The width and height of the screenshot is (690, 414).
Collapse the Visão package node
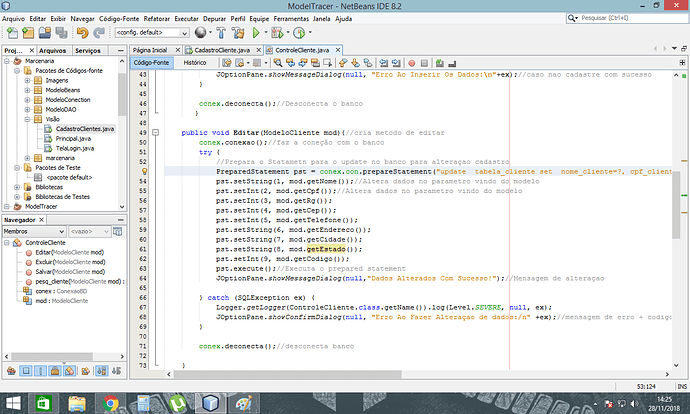27,119
